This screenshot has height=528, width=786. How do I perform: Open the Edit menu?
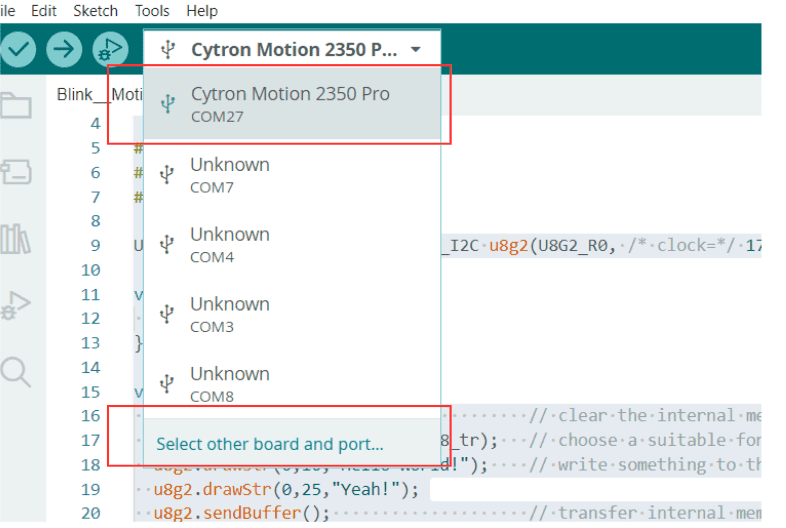tap(43, 11)
